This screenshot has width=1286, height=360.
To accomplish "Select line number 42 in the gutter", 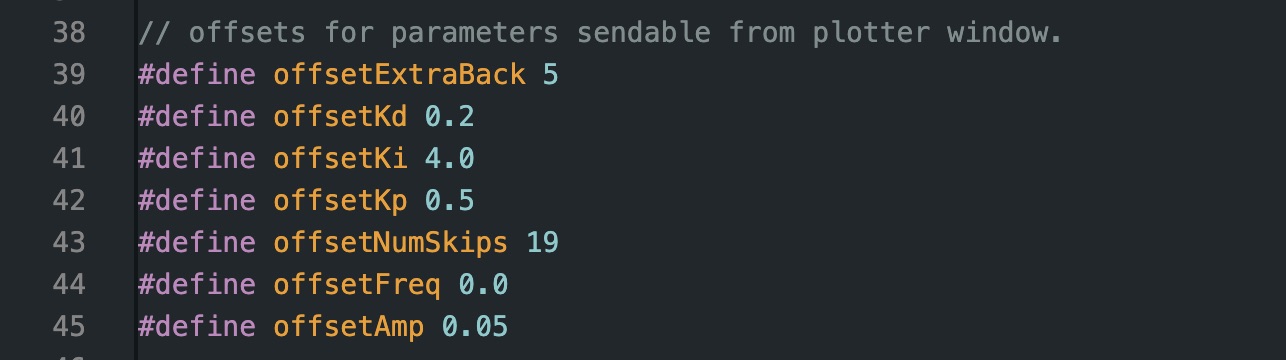I will (68, 202).
